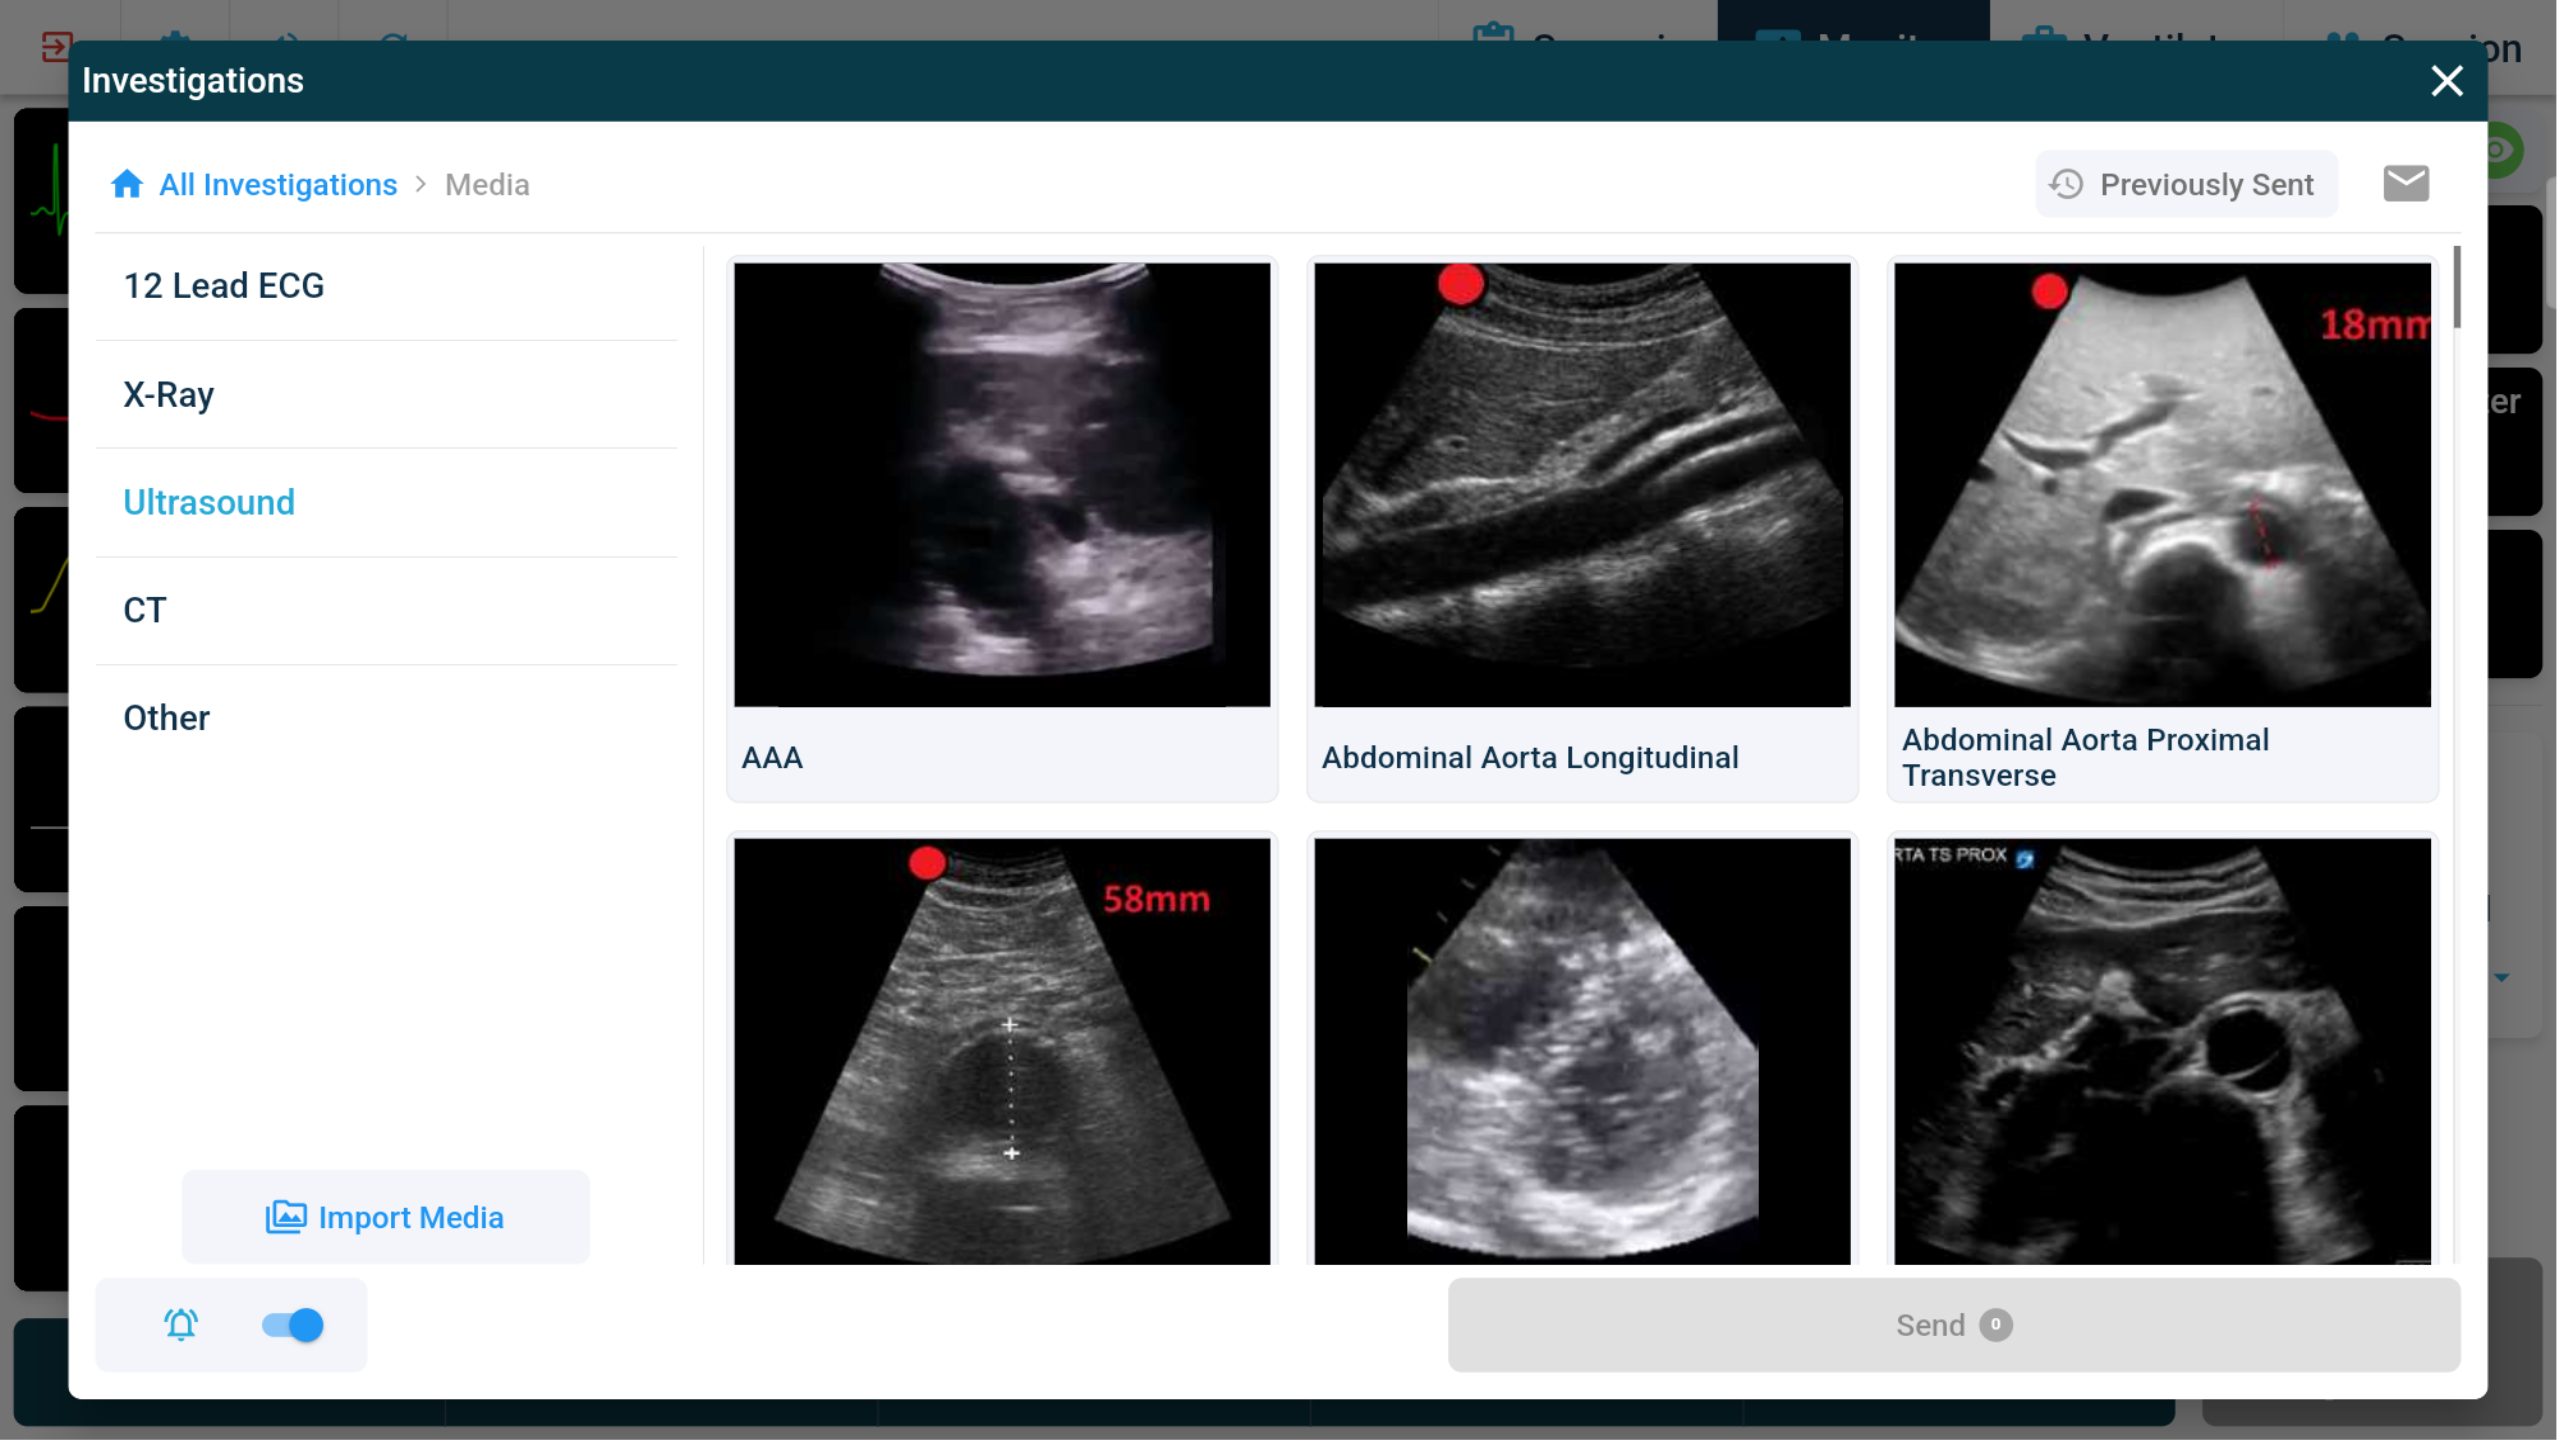Image resolution: width=2560 pixels, height=1440 pixels.
Task: Click the envelope mail icon
Action: click(2405, 184)
